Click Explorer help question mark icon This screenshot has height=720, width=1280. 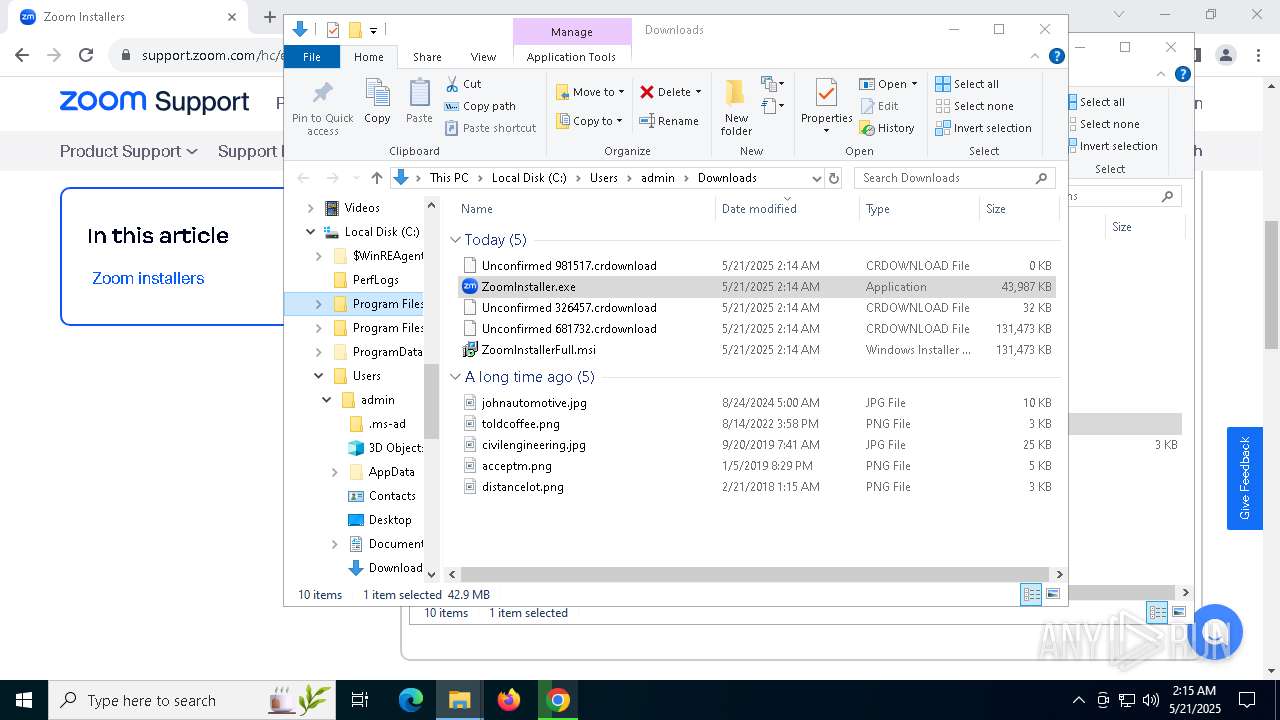click(x=1056, y=57)
